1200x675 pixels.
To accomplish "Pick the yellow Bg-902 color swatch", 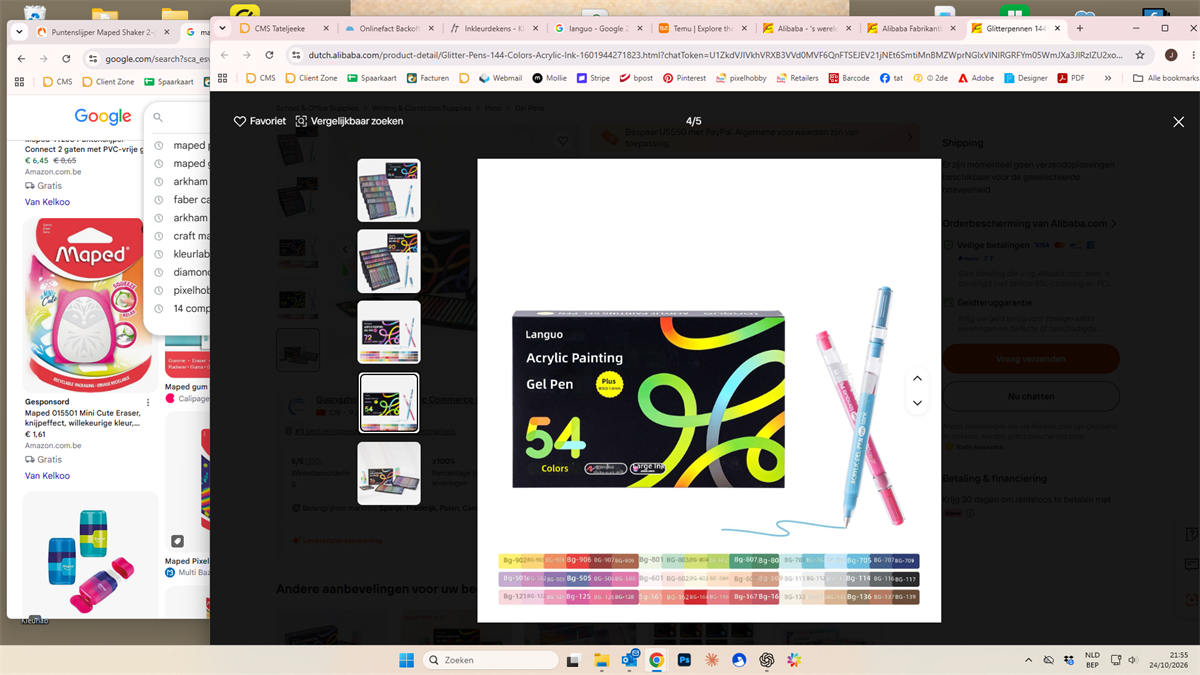I will click(x=514, y=561).
